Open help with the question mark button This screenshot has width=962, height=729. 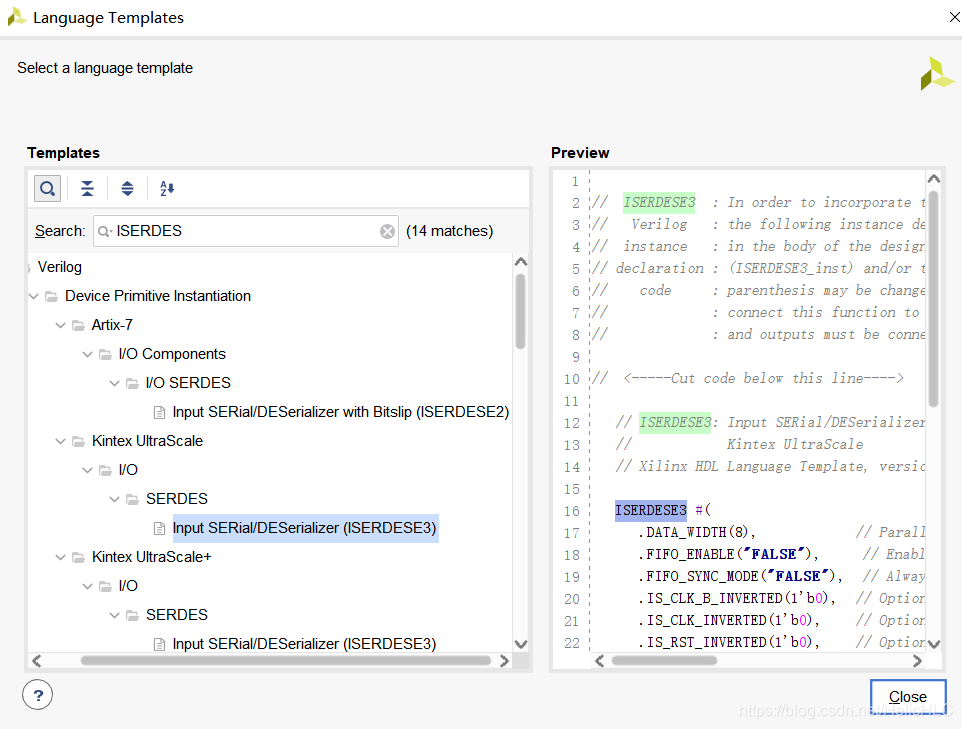pyautogui.click(x=37, y=695)
